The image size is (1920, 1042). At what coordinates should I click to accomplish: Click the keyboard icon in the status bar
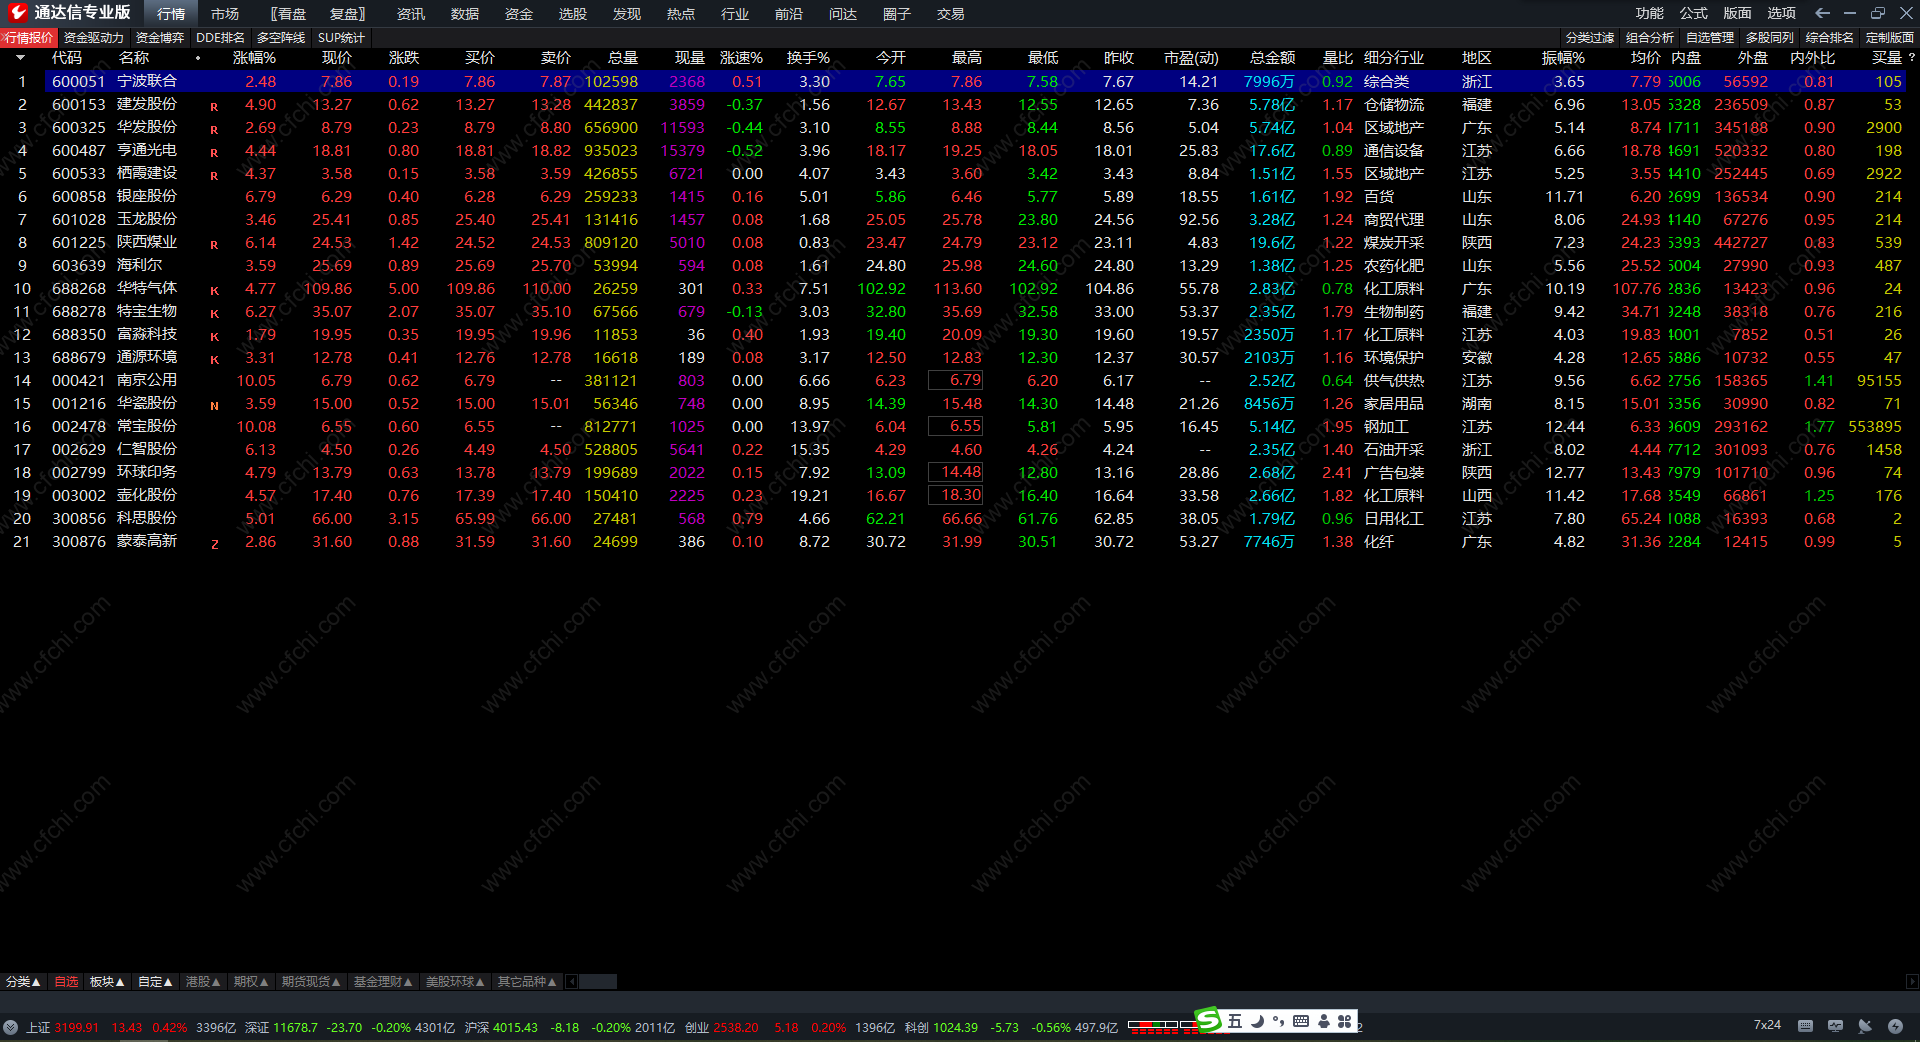click(x=1805, y=1026)
